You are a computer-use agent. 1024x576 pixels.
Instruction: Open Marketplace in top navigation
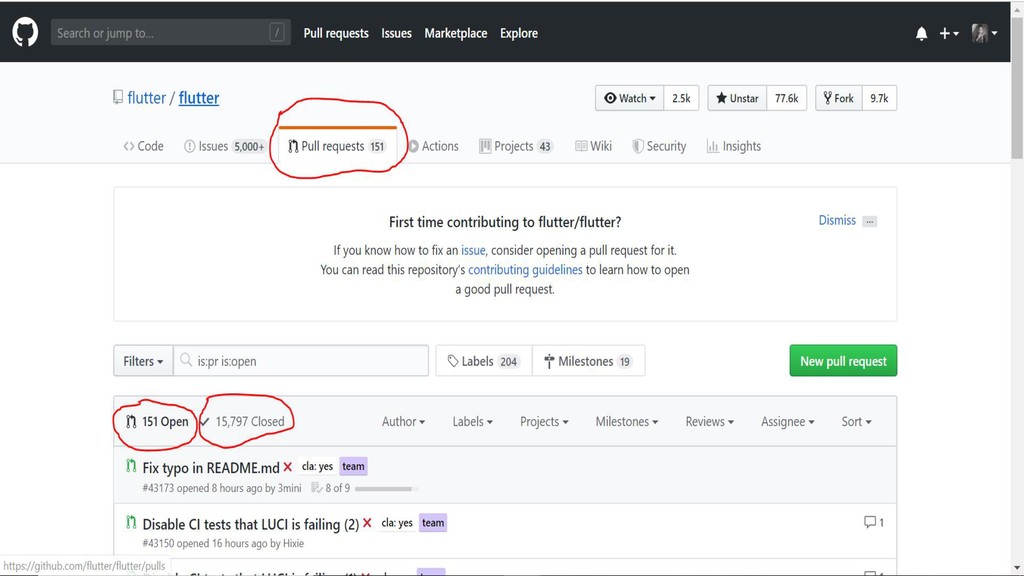456,33
